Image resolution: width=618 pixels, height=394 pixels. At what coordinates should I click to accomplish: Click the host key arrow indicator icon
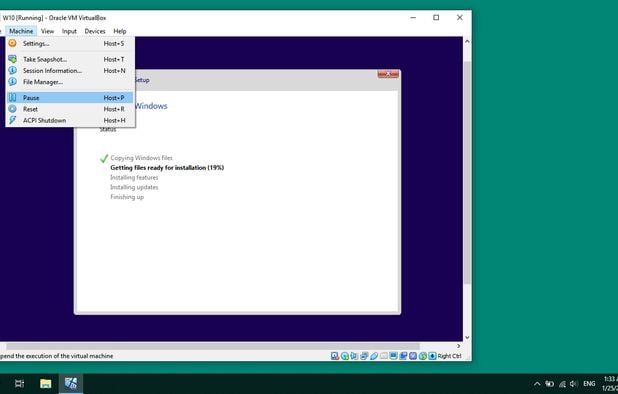click(x=432, y=356)
